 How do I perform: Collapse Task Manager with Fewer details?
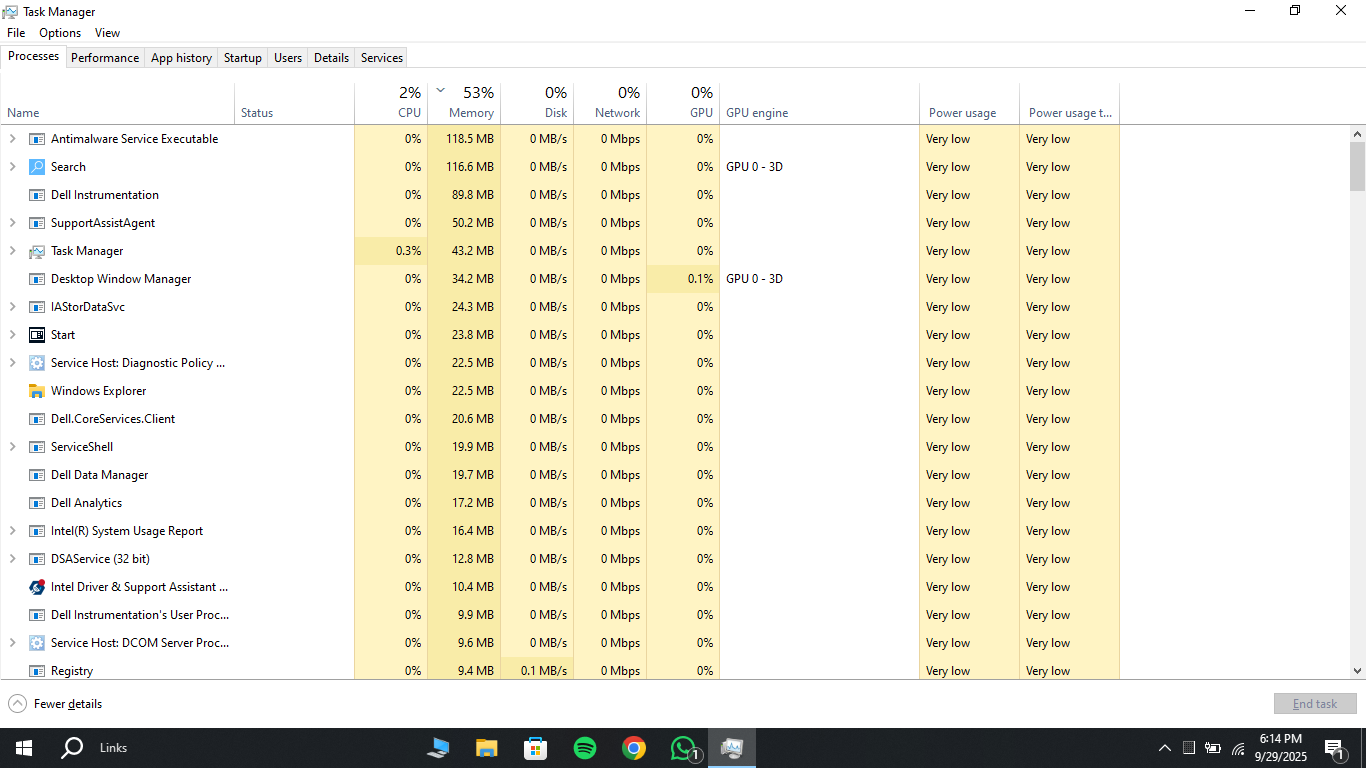(56, 704)
